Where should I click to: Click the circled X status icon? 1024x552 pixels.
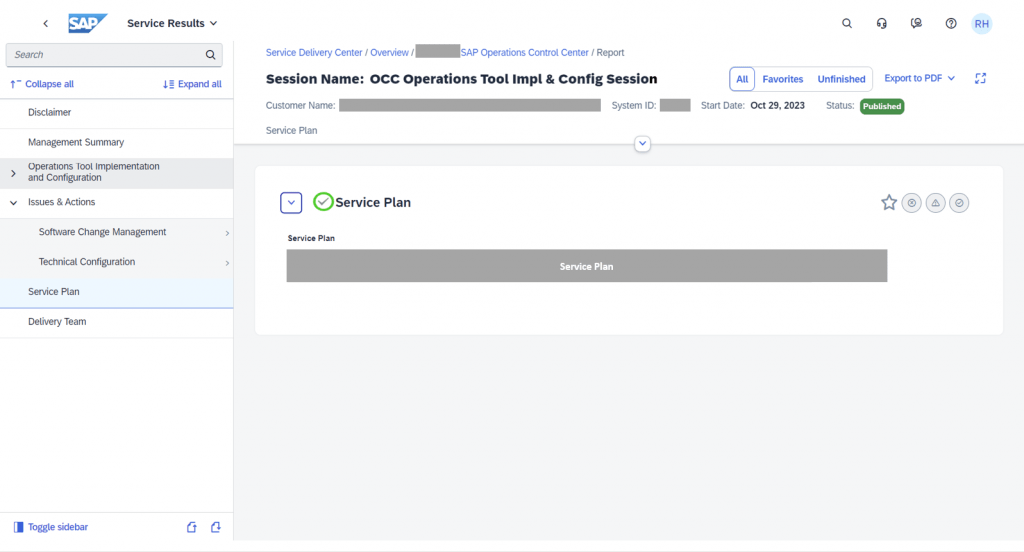point(912,203)
